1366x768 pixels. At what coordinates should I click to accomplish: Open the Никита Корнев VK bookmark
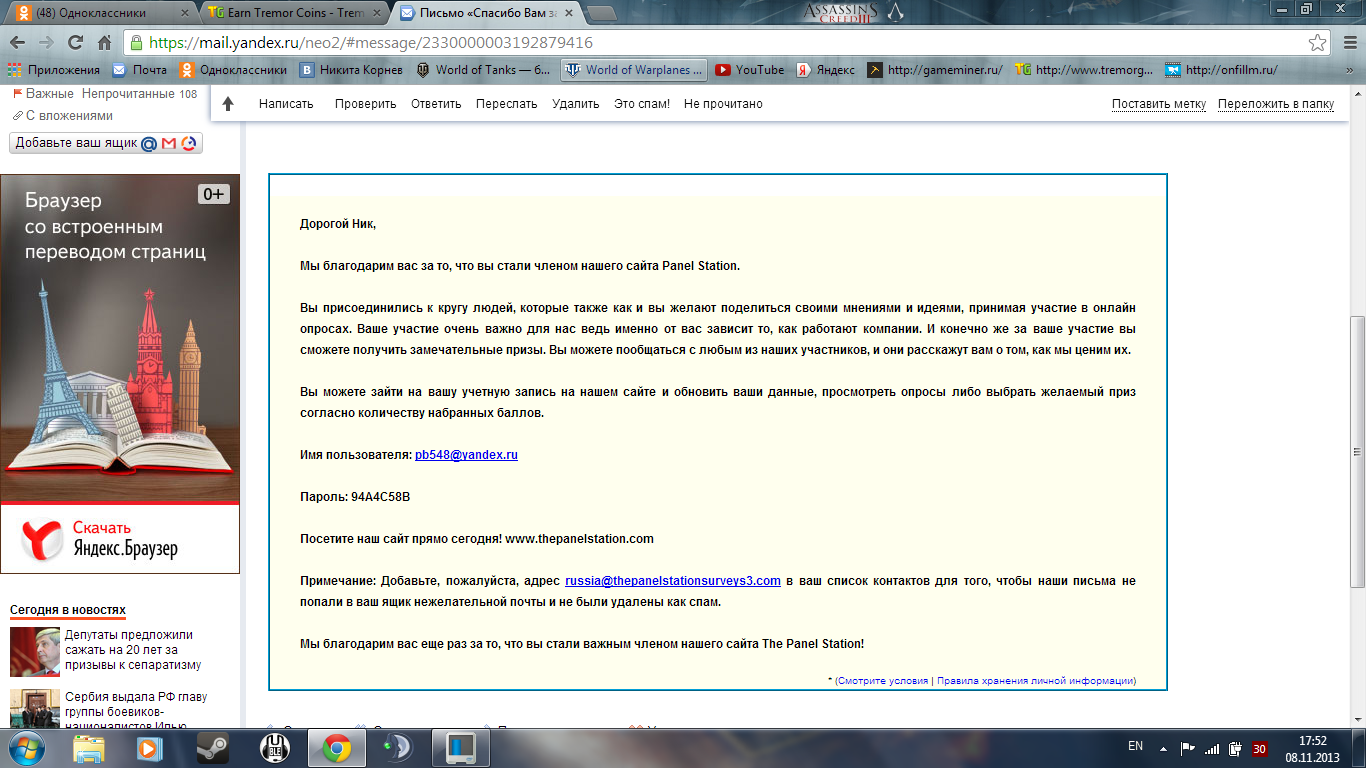(351, 70)
